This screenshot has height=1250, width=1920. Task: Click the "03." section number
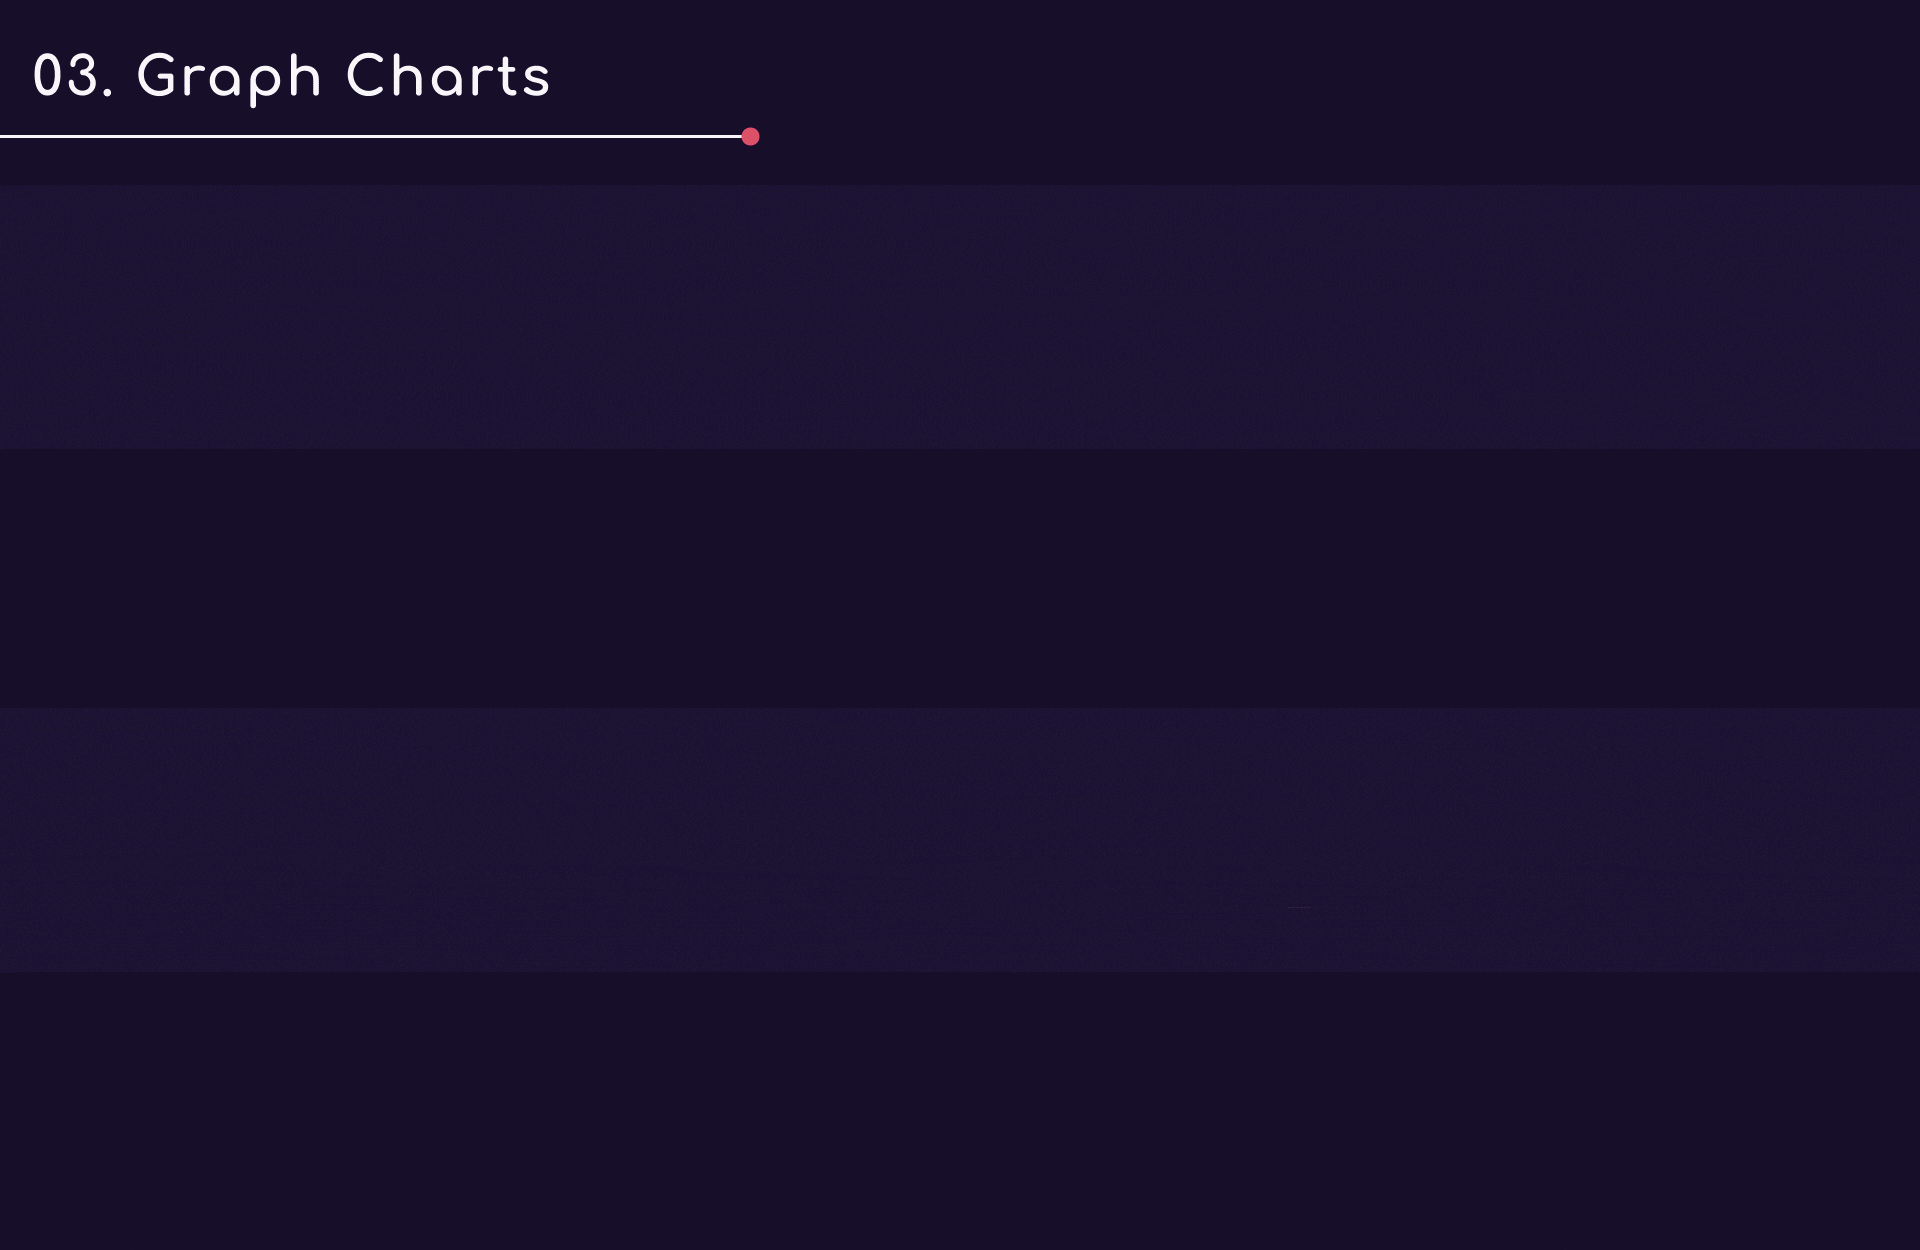tap(72, 76)
